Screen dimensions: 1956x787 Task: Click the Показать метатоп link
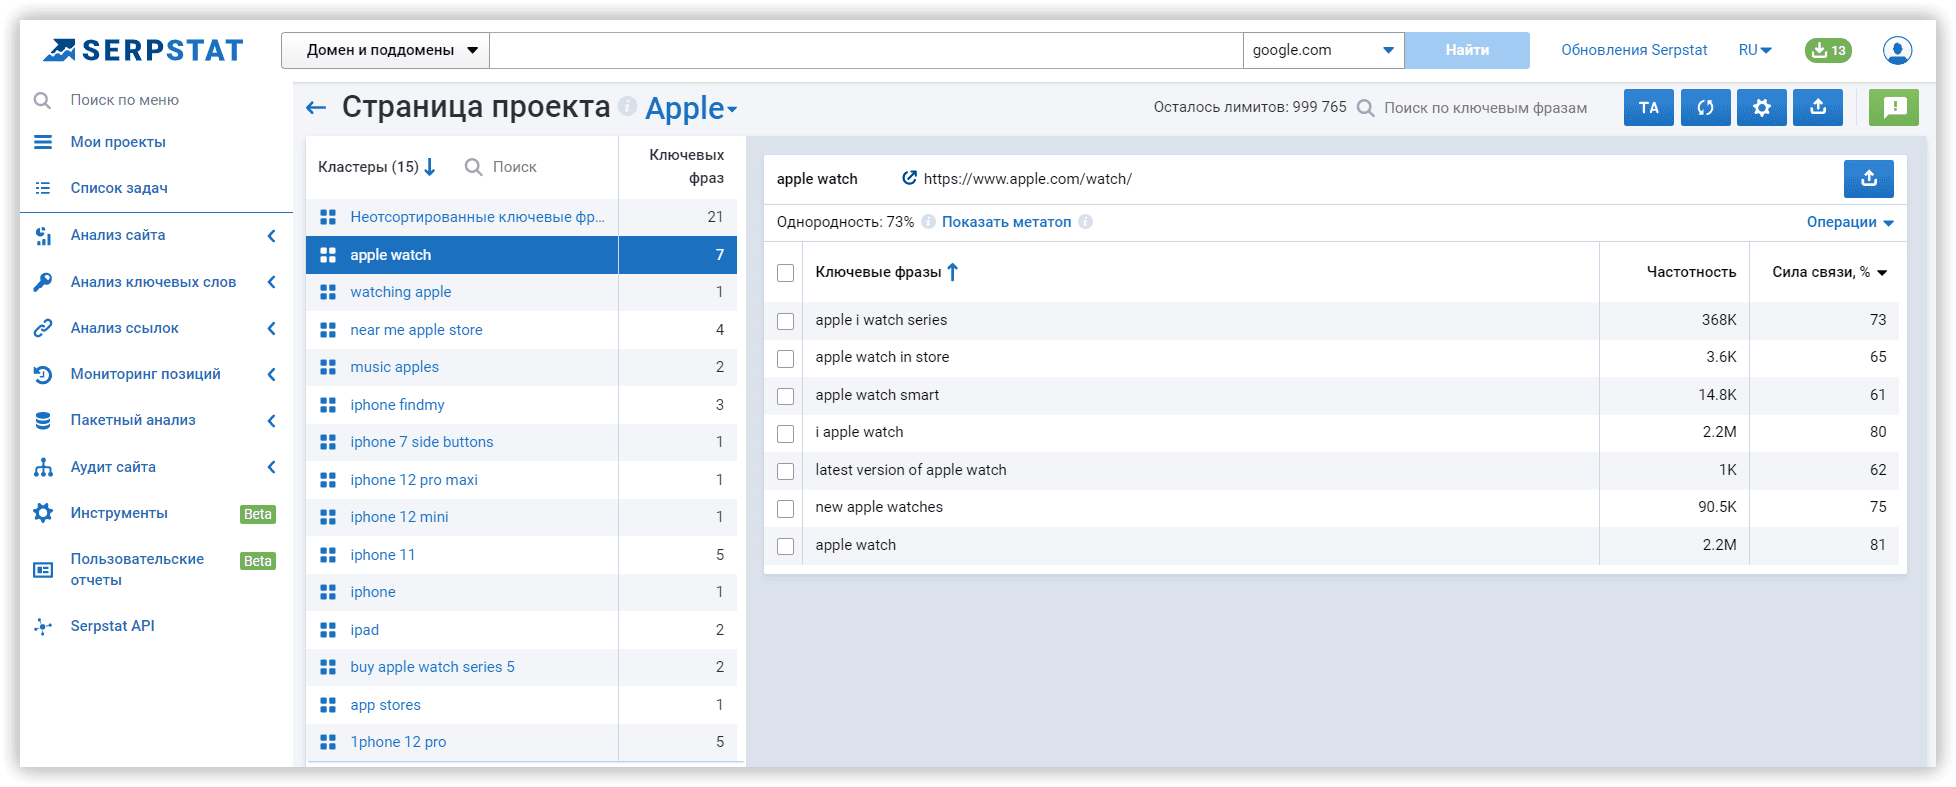click(x=1006, y=222)
